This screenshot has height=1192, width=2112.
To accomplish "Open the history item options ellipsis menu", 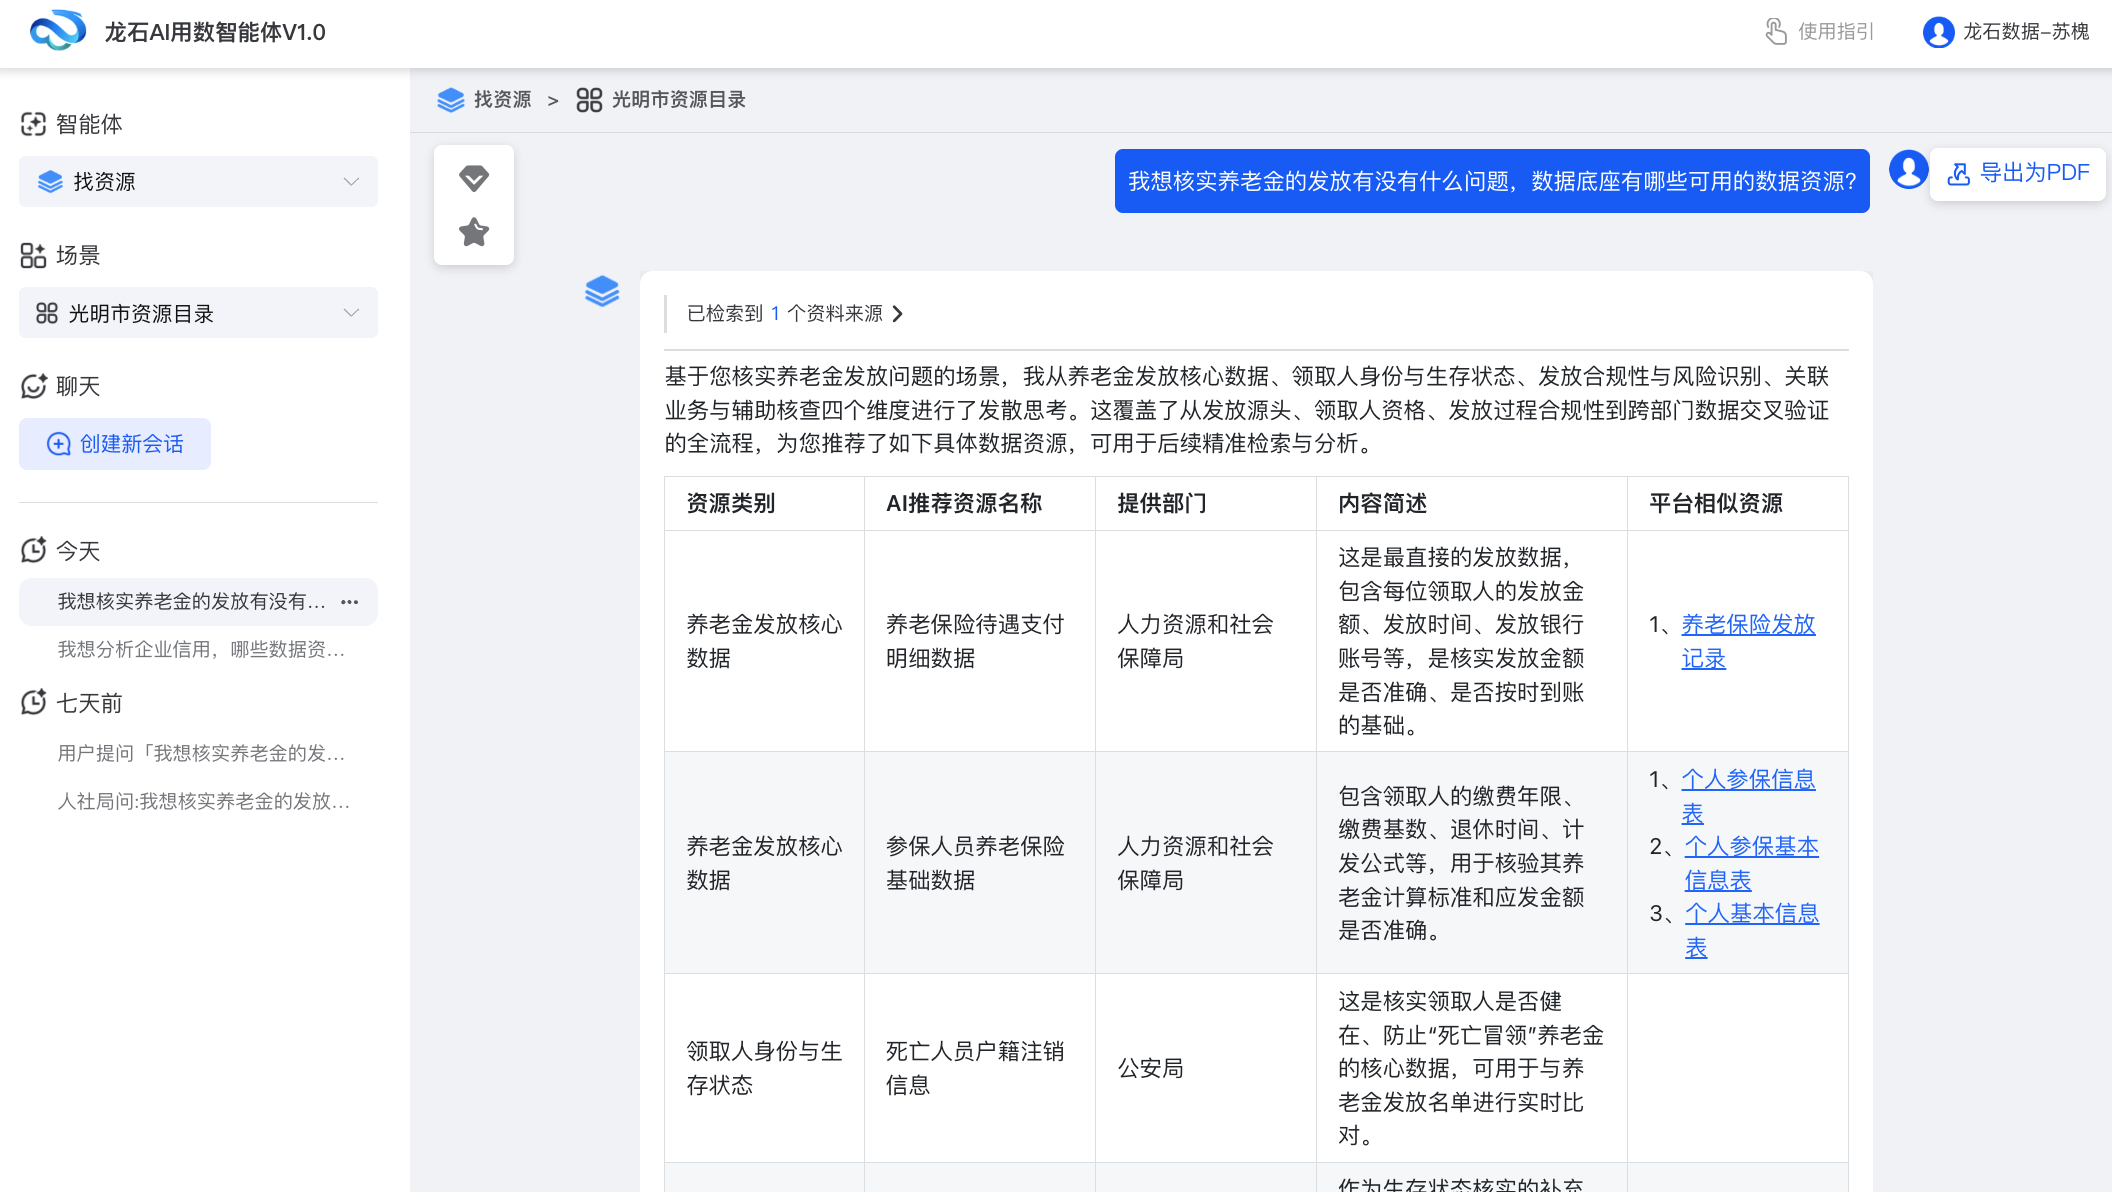I will pyautogui.click(x=350, y=601).
